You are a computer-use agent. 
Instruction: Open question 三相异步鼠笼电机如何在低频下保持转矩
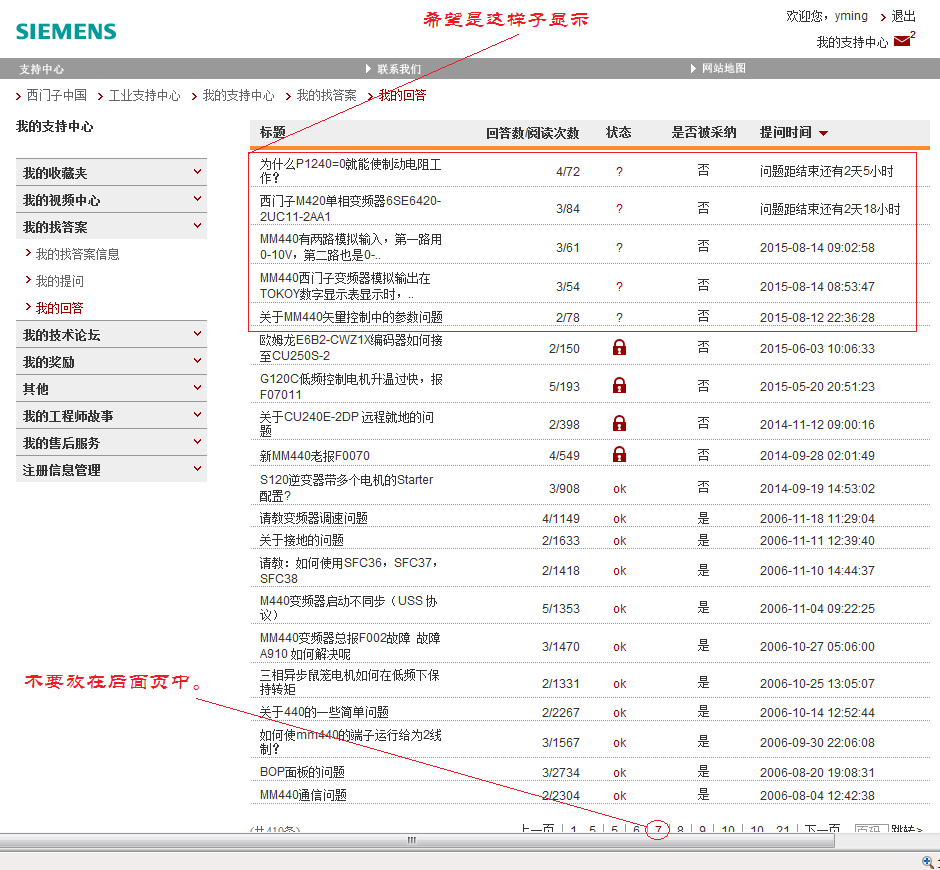coord(350,682)
